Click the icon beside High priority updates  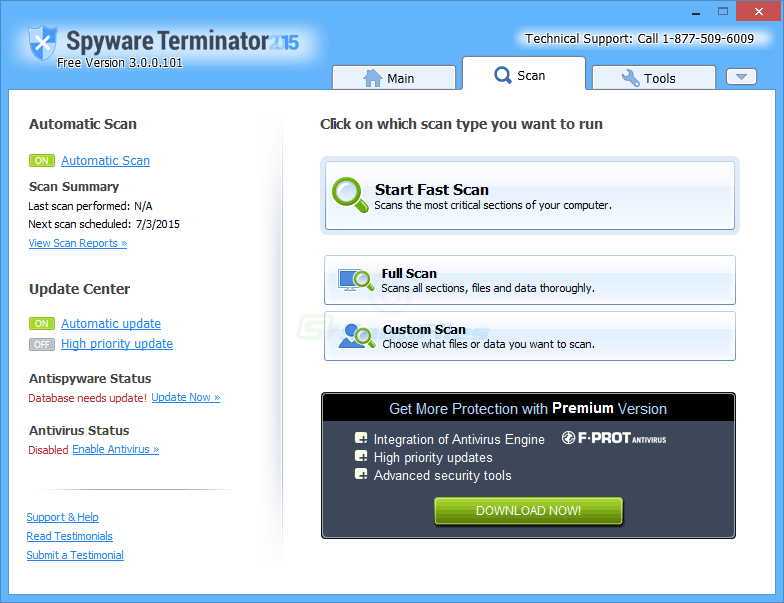(x=361, y=456)
